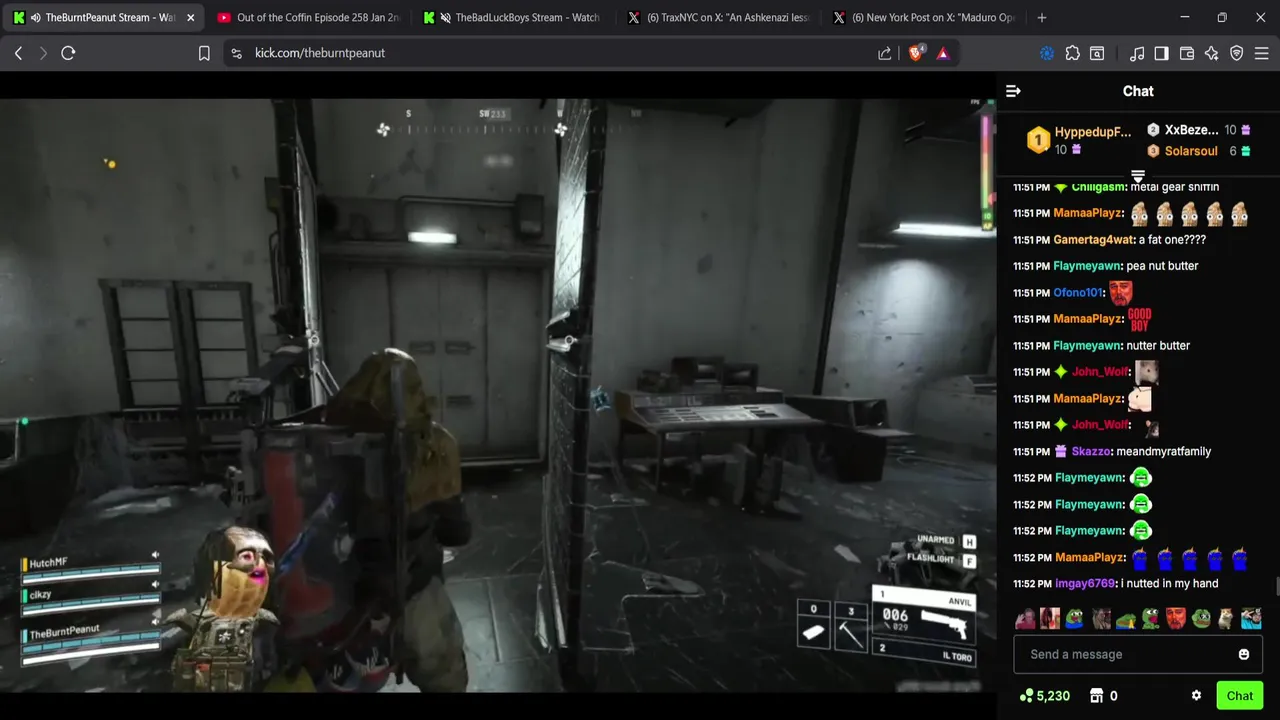The width and height of the screenshot is (1280, 720).
Task: Move the chat scrollbar thumb
Action: [1276, 585]
